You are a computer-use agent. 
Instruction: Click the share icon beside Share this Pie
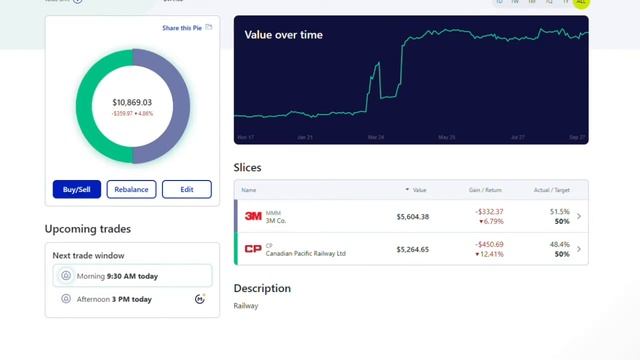209,27
